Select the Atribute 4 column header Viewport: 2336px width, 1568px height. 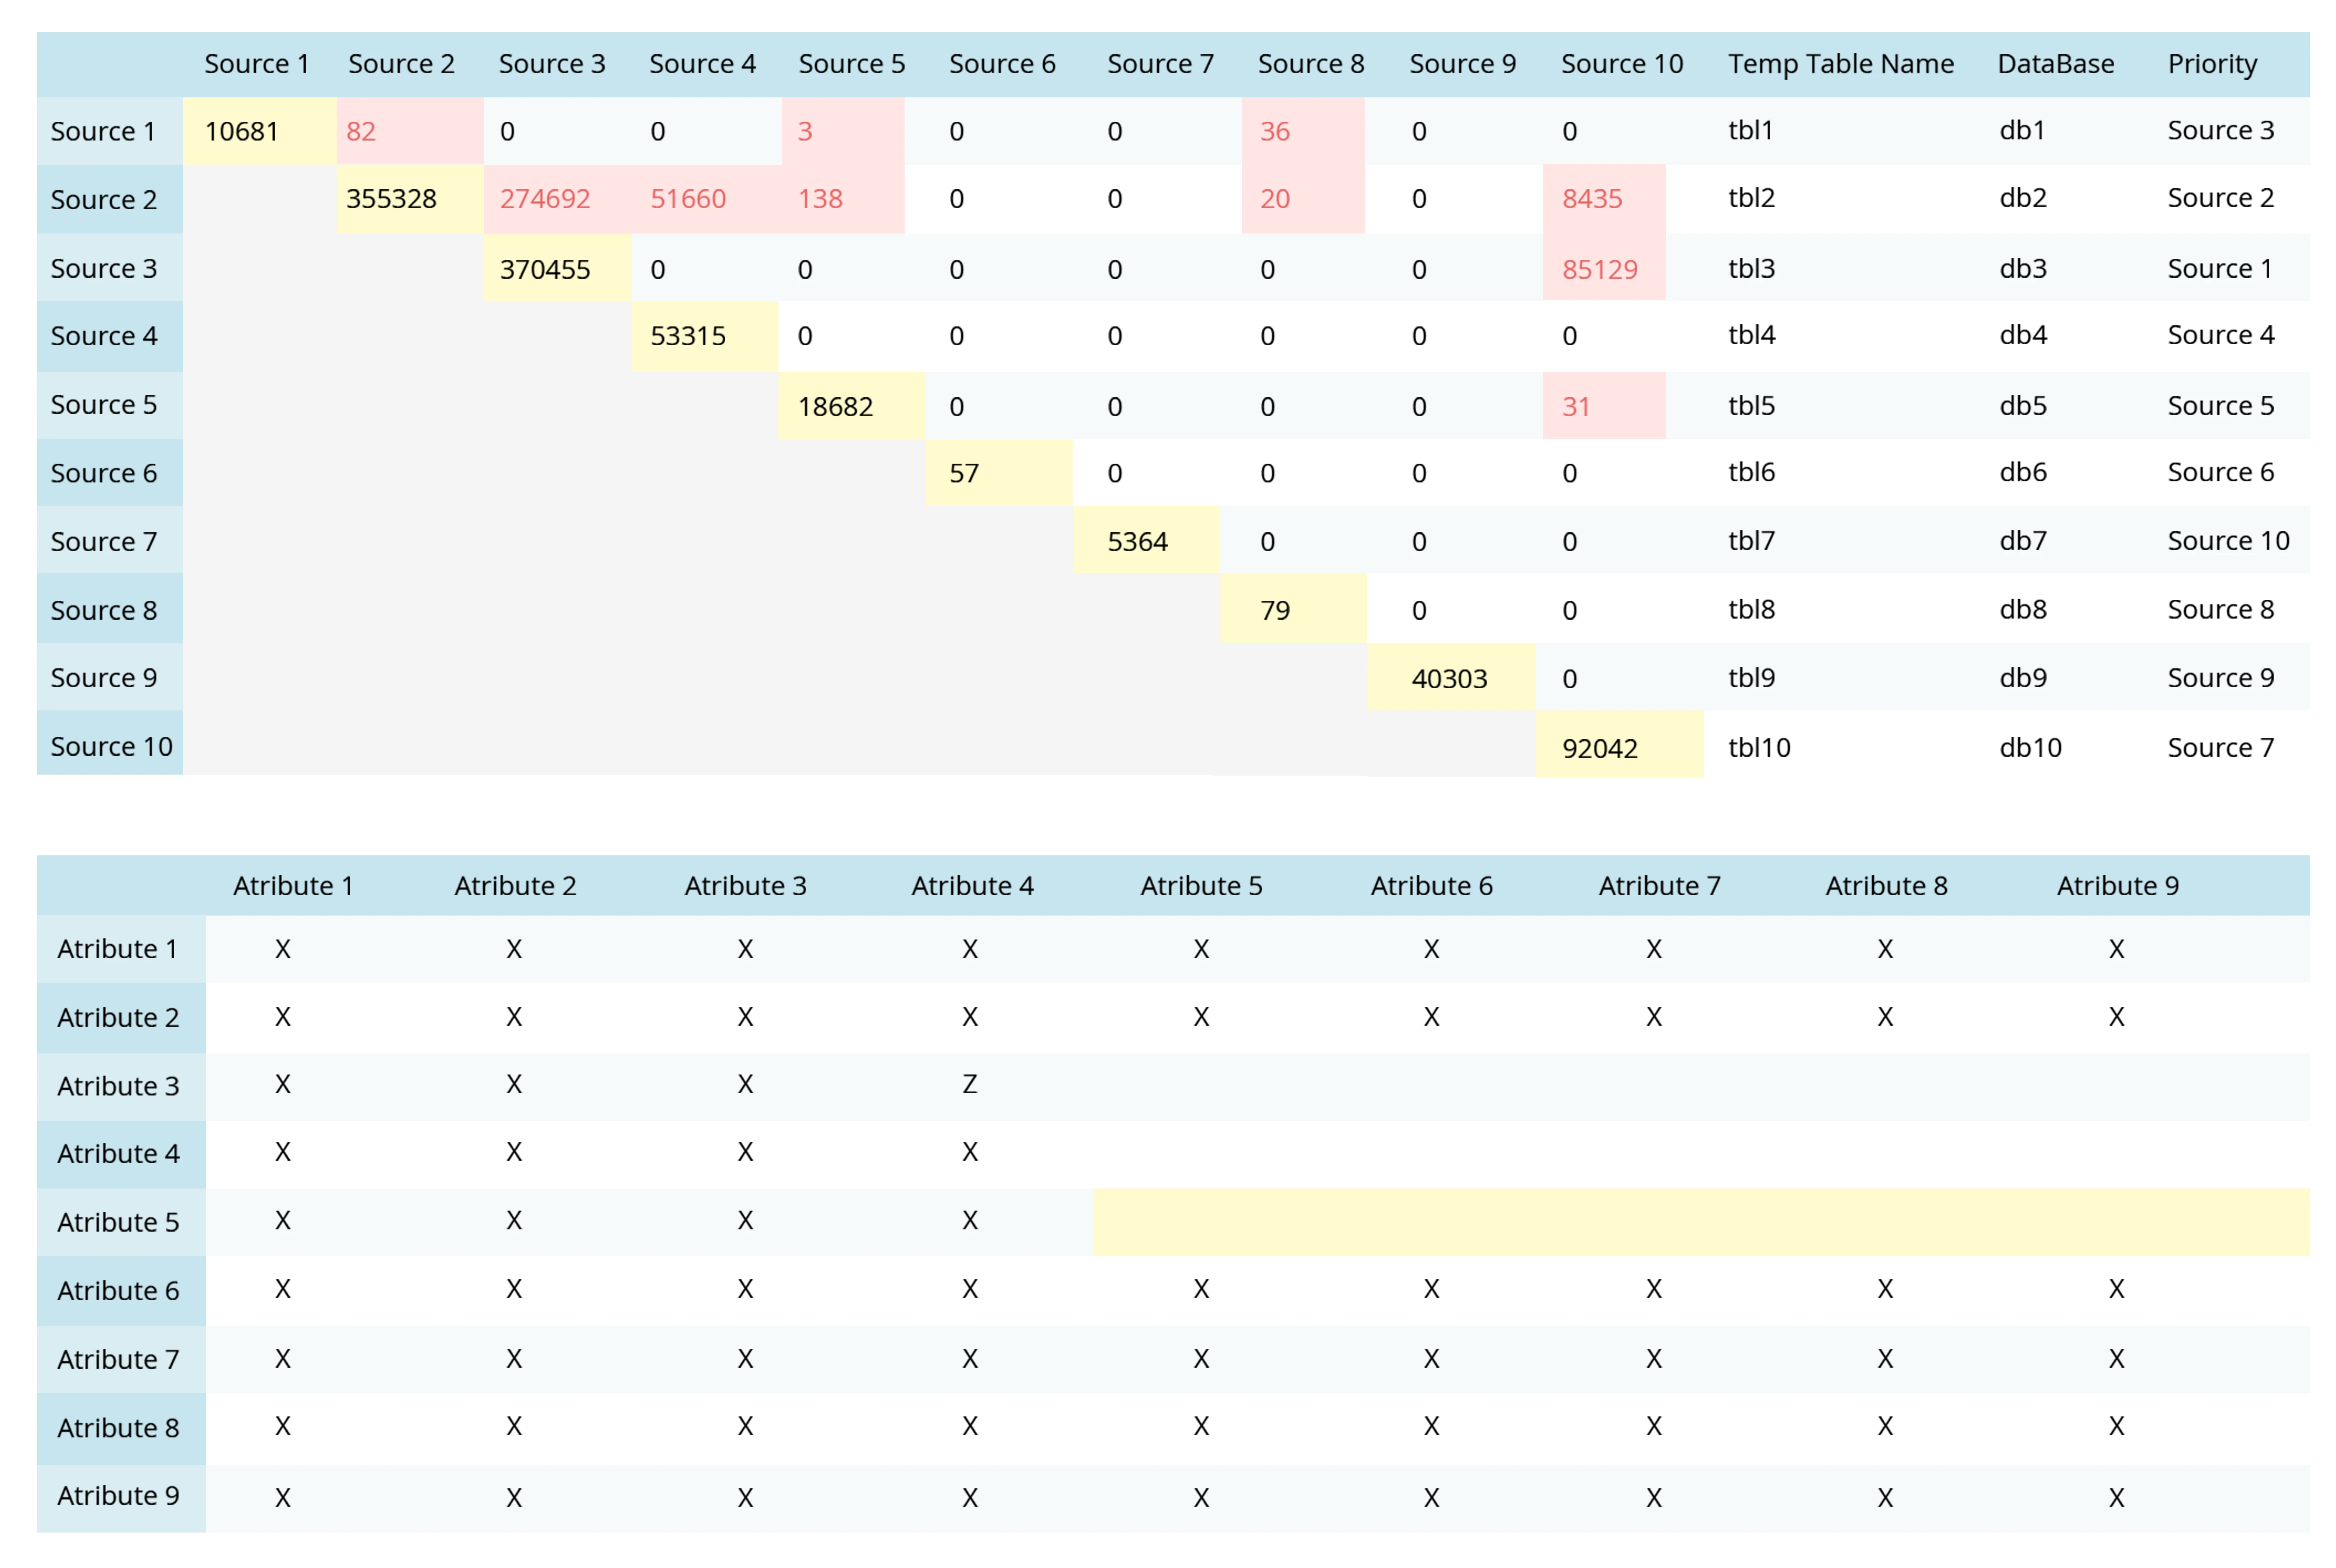tap(972, 886)
